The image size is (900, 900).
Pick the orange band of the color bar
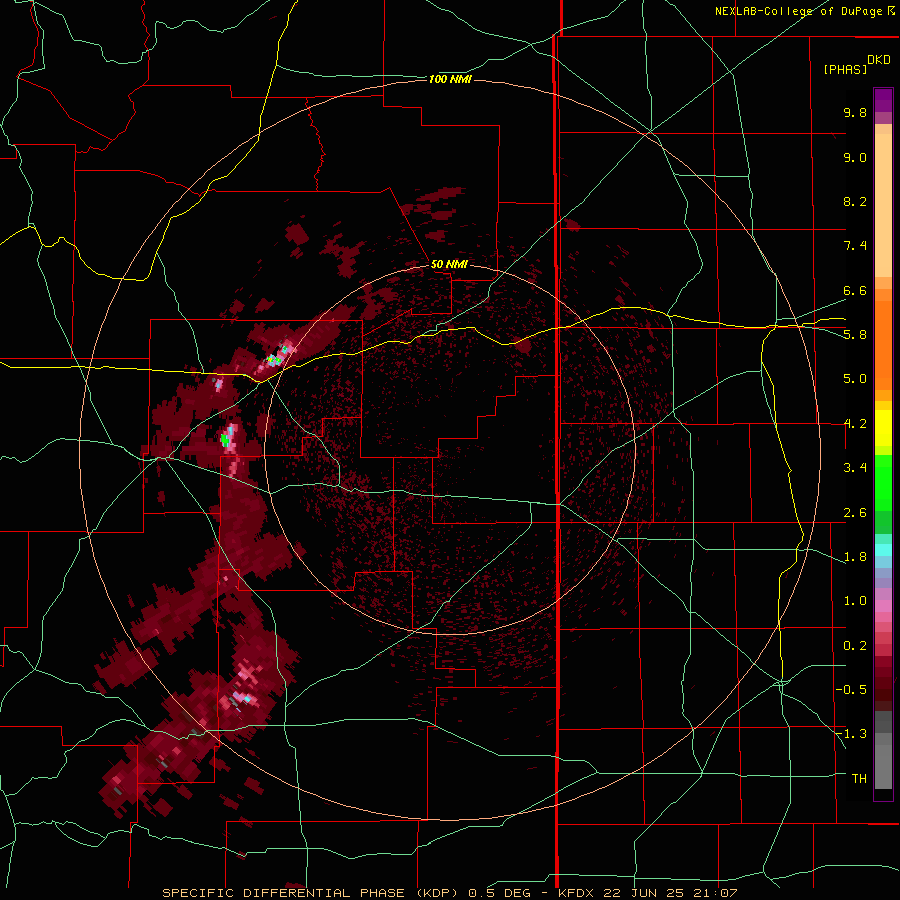click(x=883, y=346)
